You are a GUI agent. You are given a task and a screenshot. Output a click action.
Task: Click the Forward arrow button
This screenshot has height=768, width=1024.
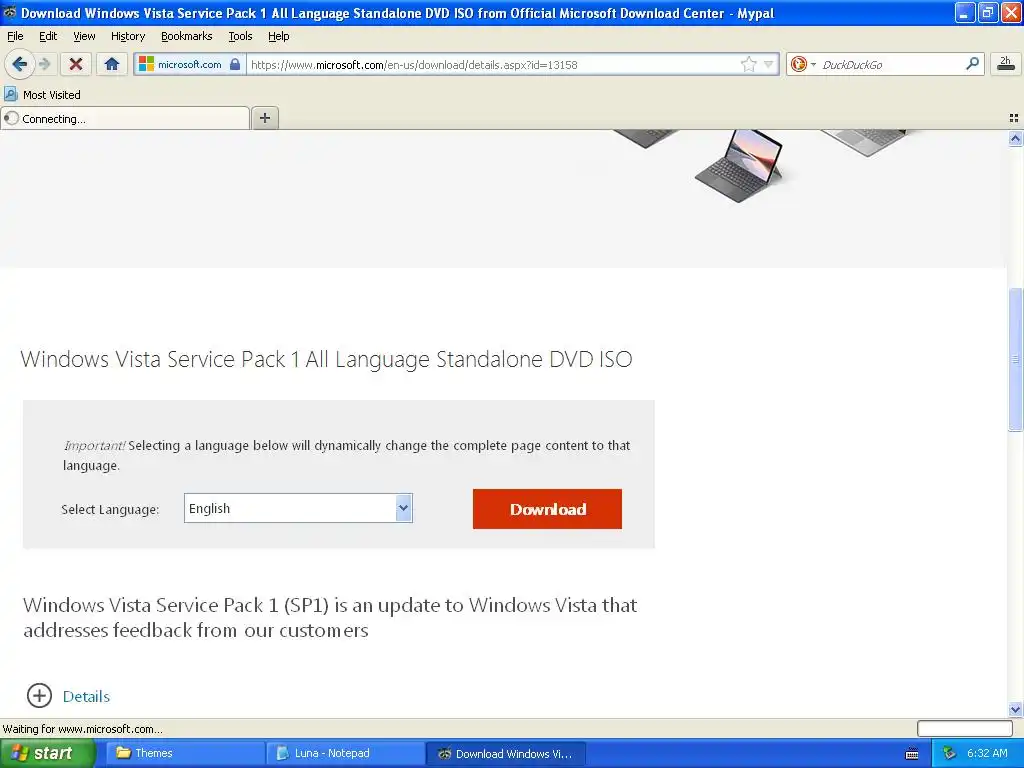click(x=44, y=64)
